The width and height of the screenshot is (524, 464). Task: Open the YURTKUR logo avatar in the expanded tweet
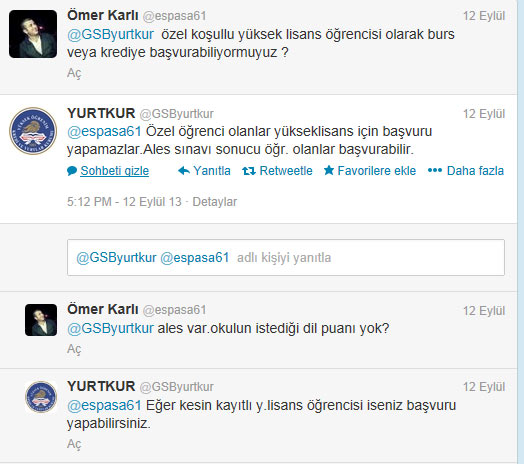[33, 131]
